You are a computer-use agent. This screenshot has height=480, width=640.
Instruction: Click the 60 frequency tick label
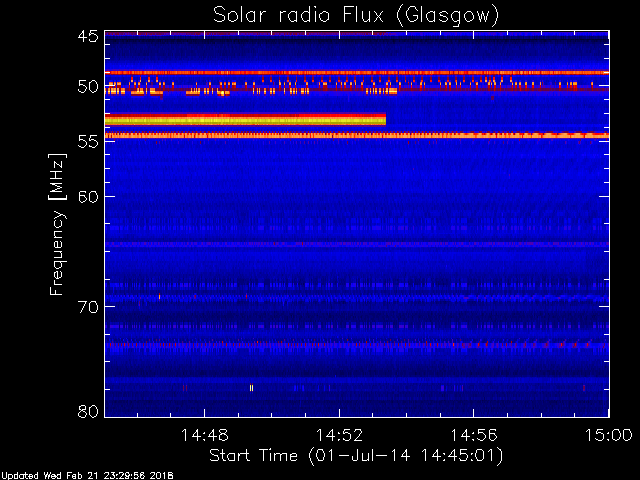coord(88,196)
